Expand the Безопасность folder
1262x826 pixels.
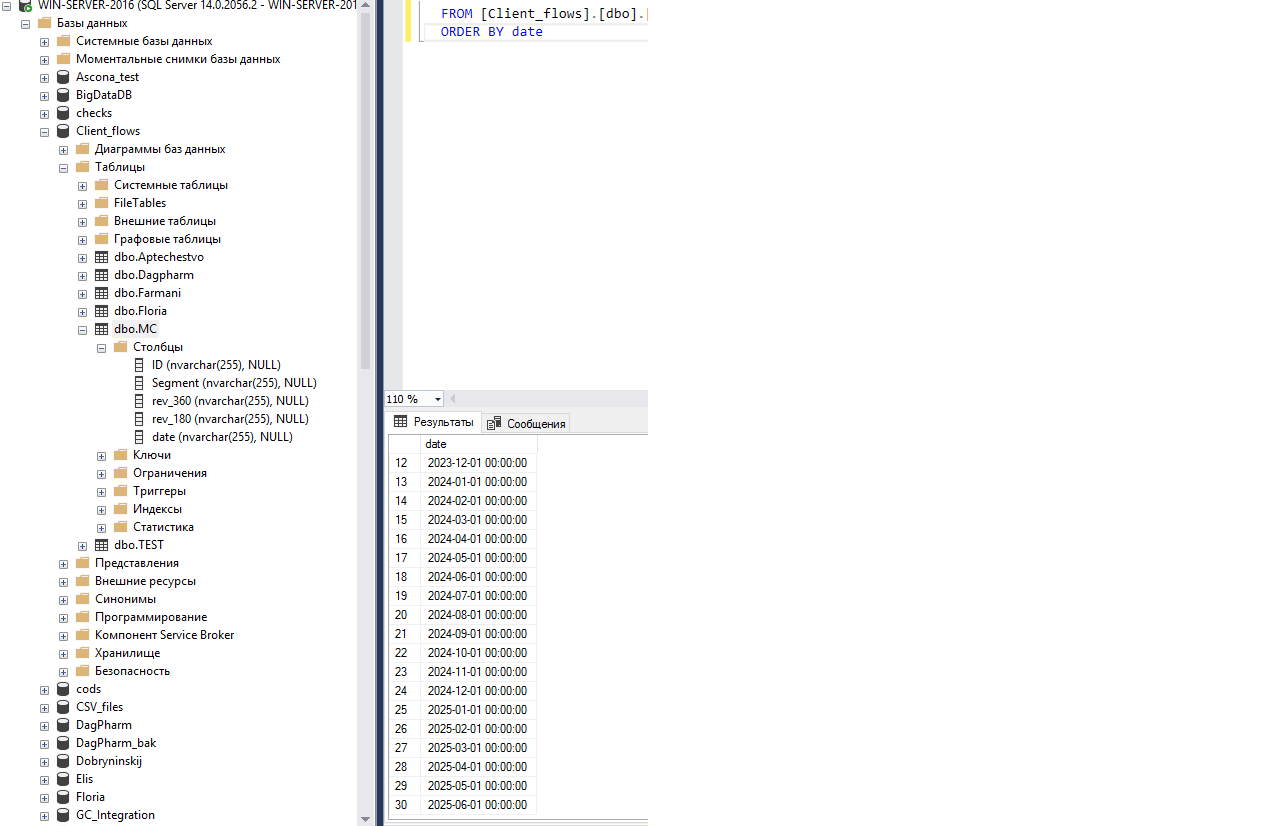pos(63,671)
